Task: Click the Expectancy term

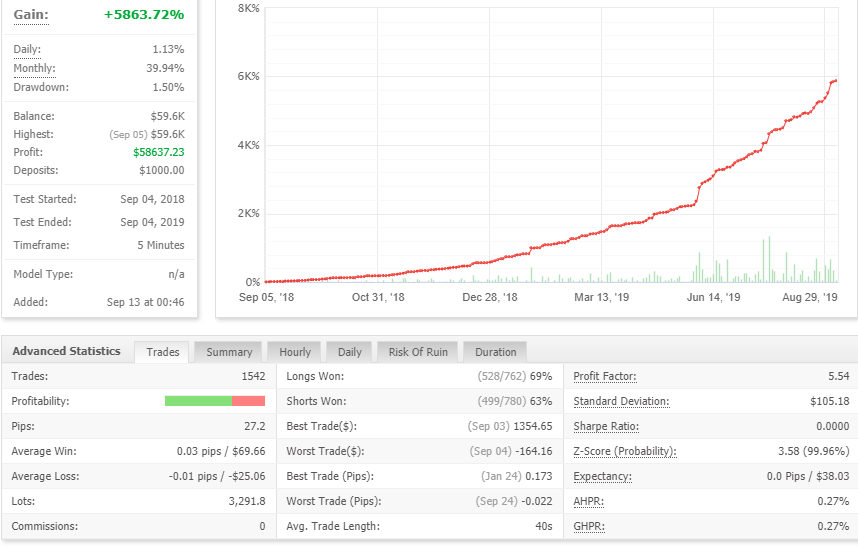Action: pyautogui.click(x=602, y=477)
